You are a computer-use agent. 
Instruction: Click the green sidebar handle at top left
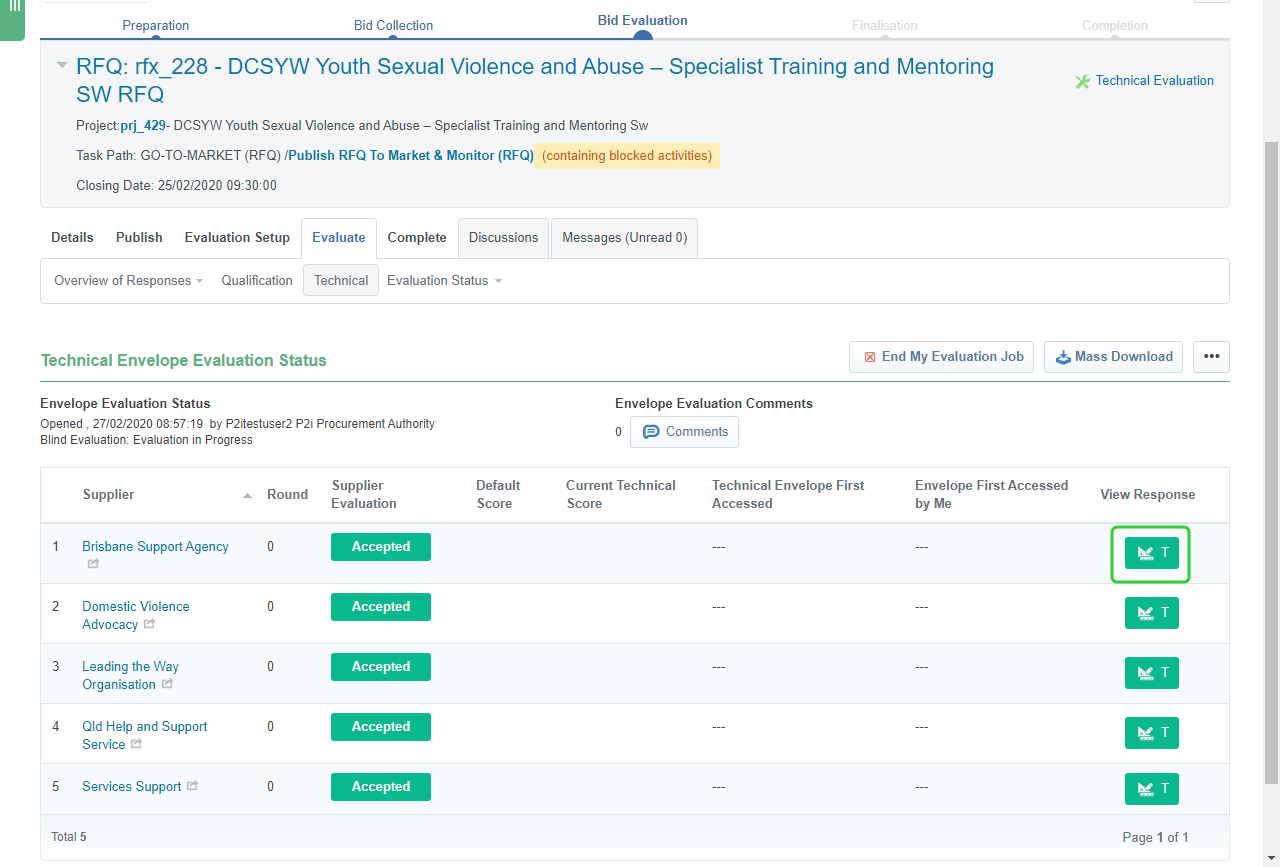[x=13, y=18]
